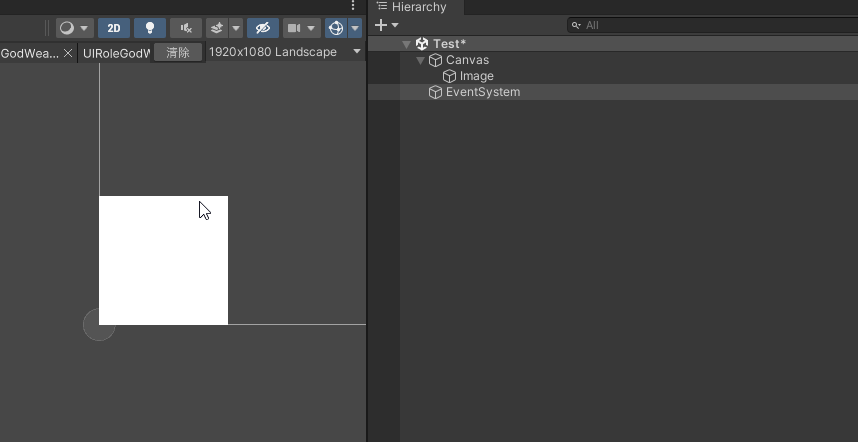Switch to the UIRoleGodW tab

[x=116, y=54]
